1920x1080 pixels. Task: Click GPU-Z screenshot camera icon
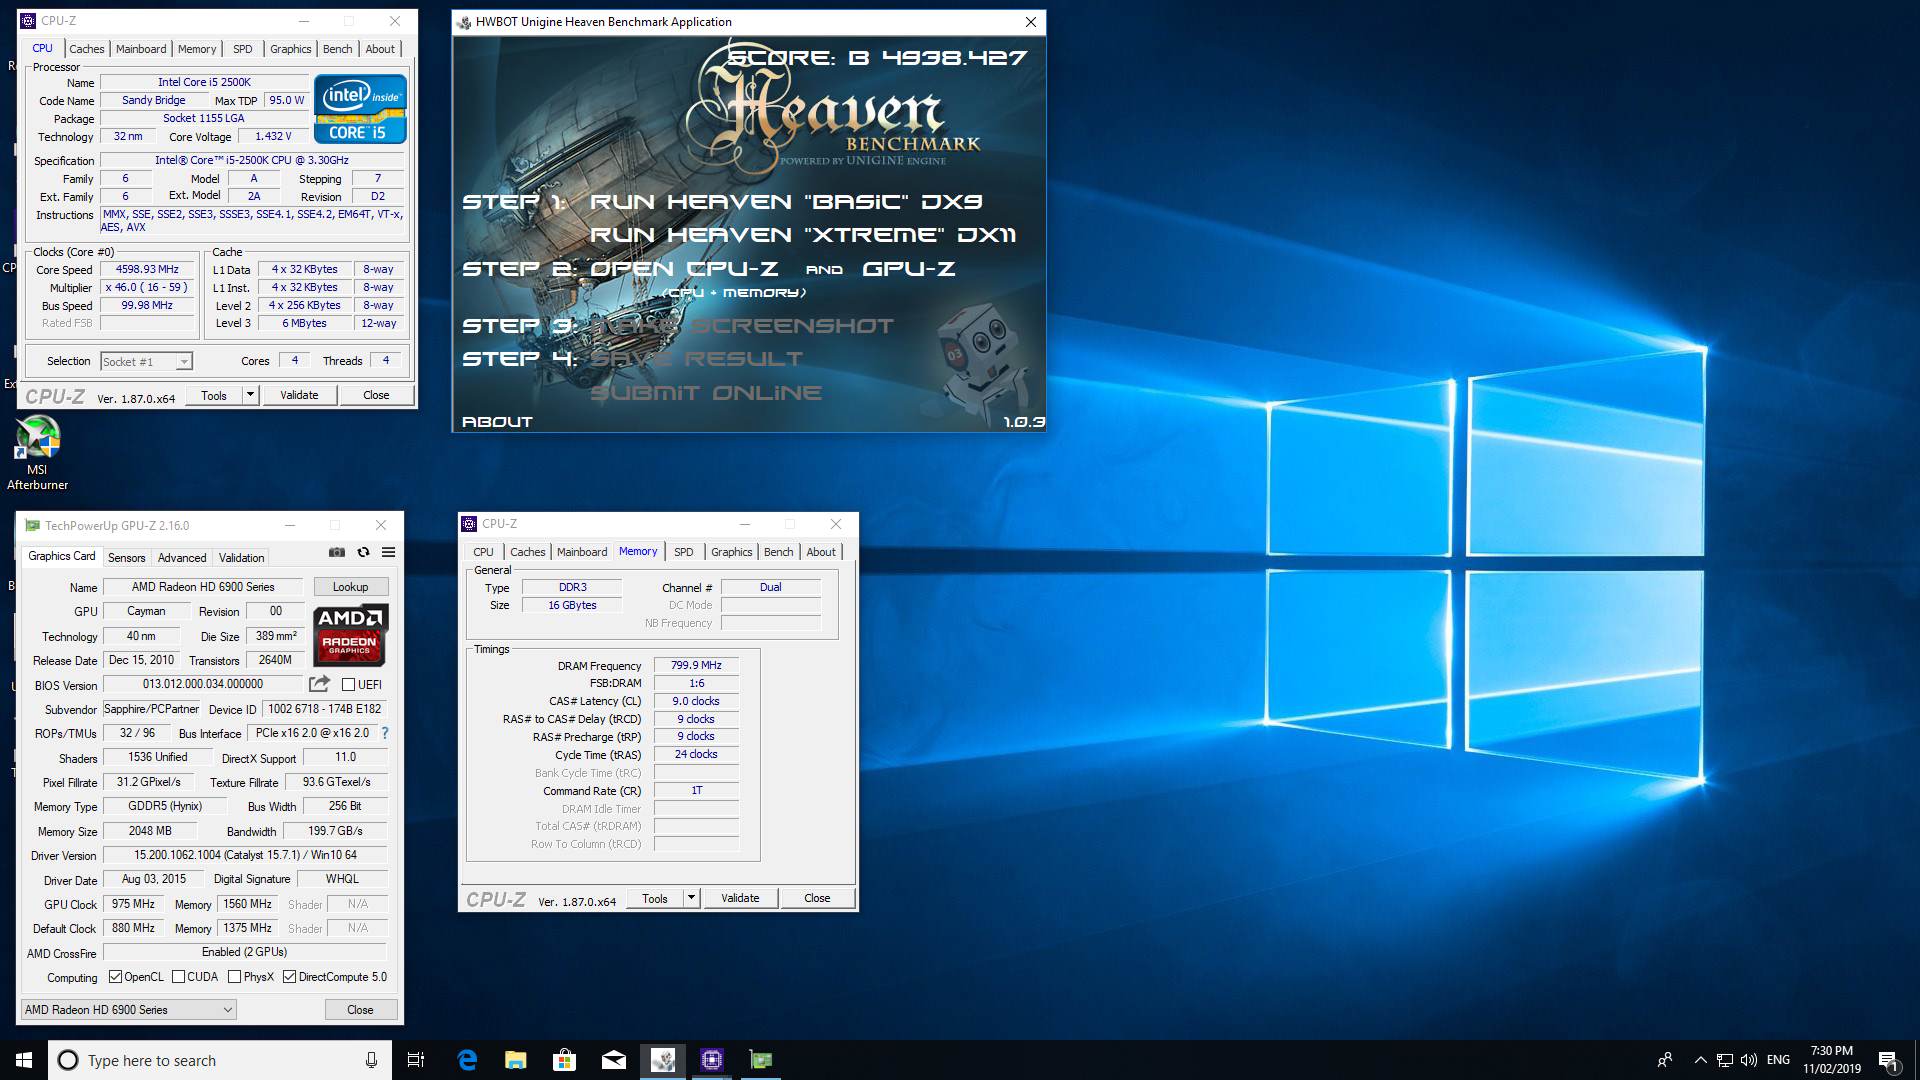pos(337,552)
